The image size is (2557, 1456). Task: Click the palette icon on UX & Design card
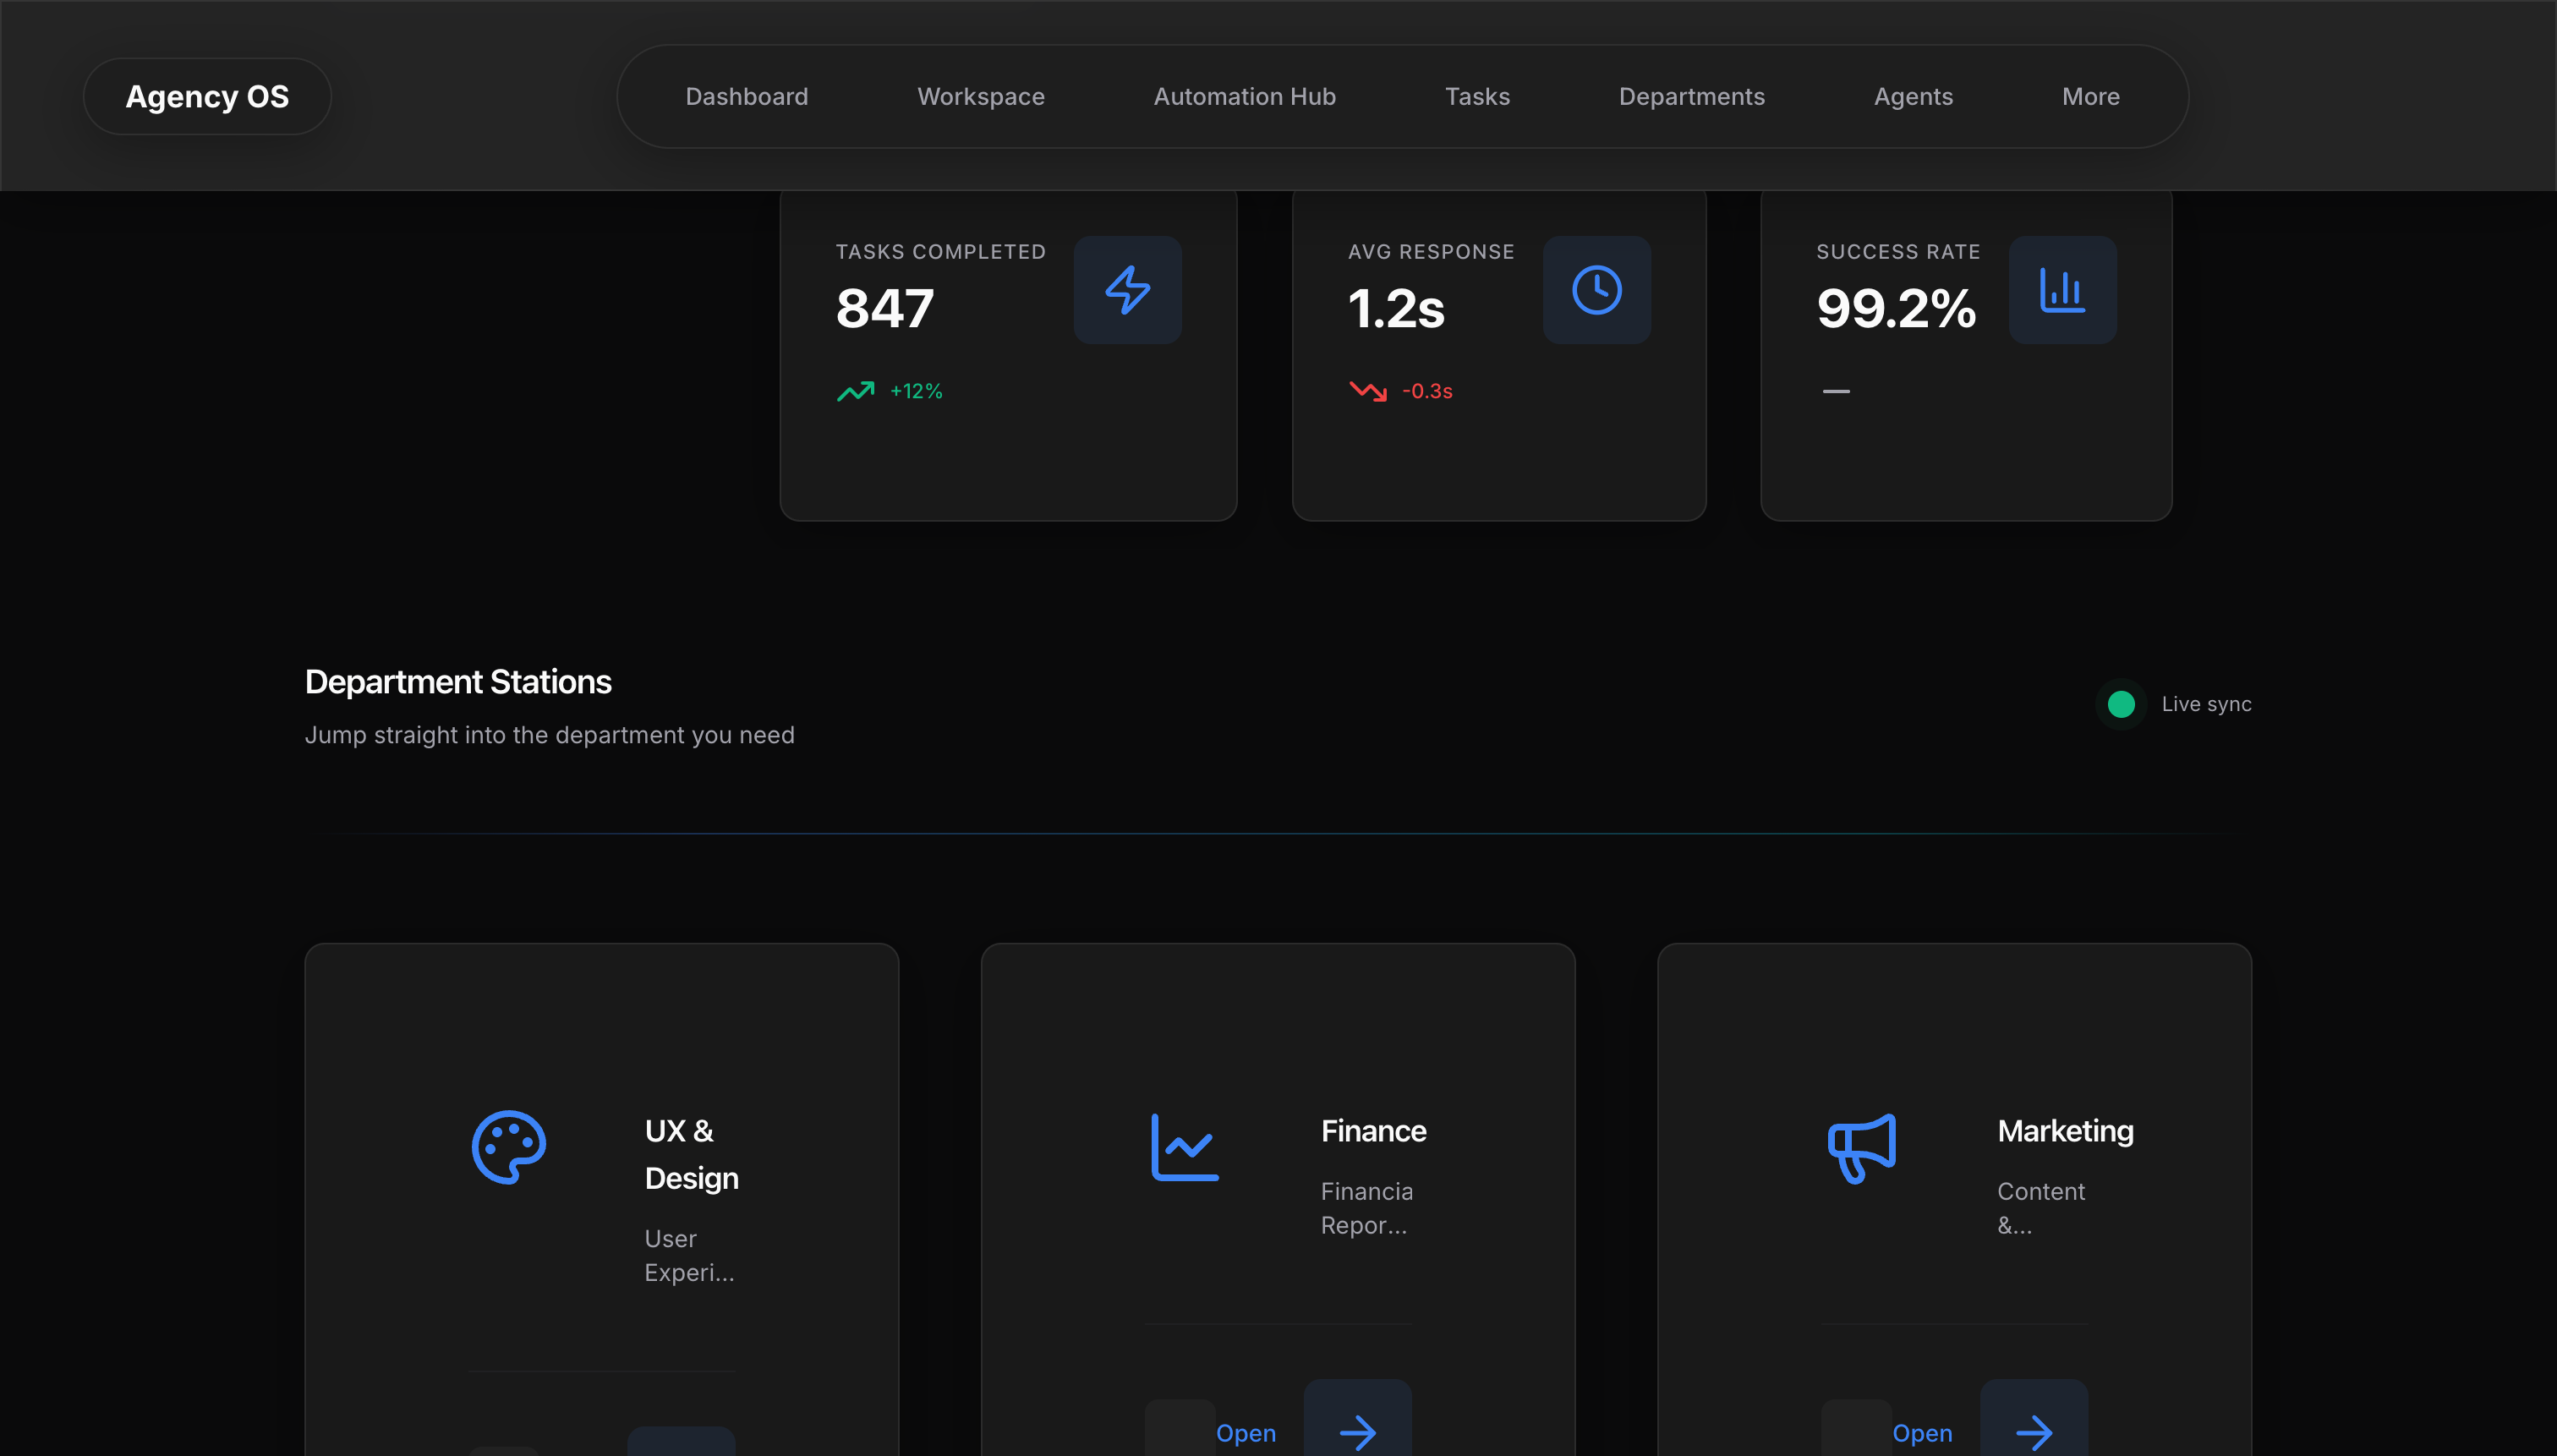click(x=507, y=1148)
